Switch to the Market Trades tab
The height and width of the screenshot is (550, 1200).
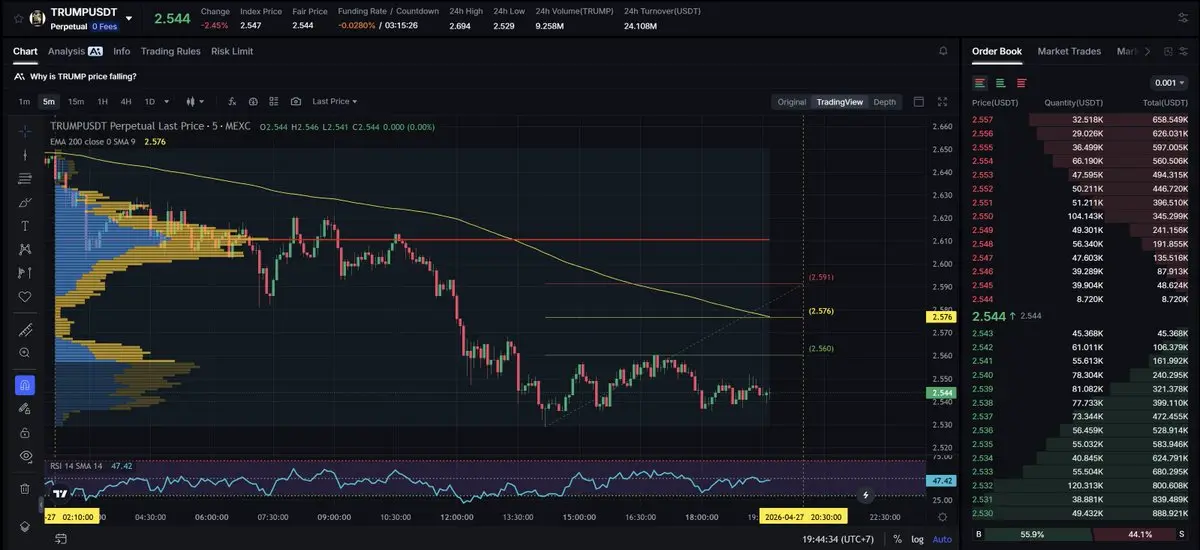point(1069,51)
